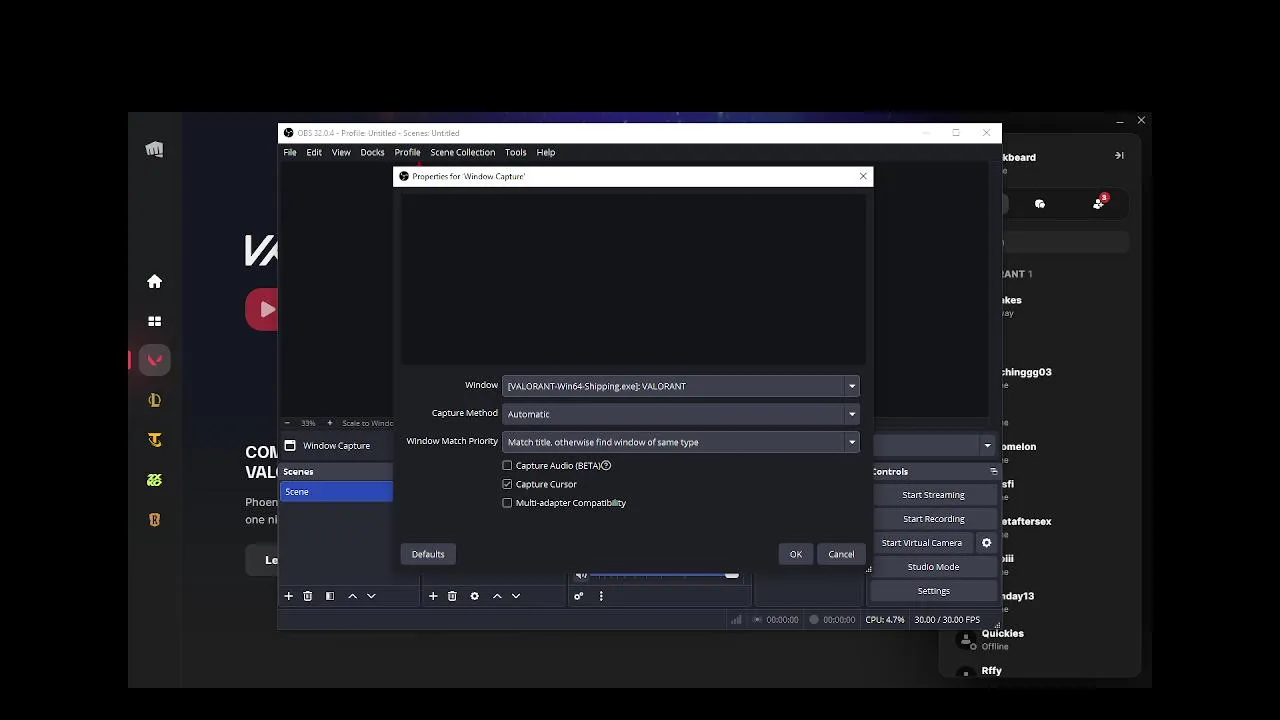
Task: Open the View menu in OBS
Action: 341,152
